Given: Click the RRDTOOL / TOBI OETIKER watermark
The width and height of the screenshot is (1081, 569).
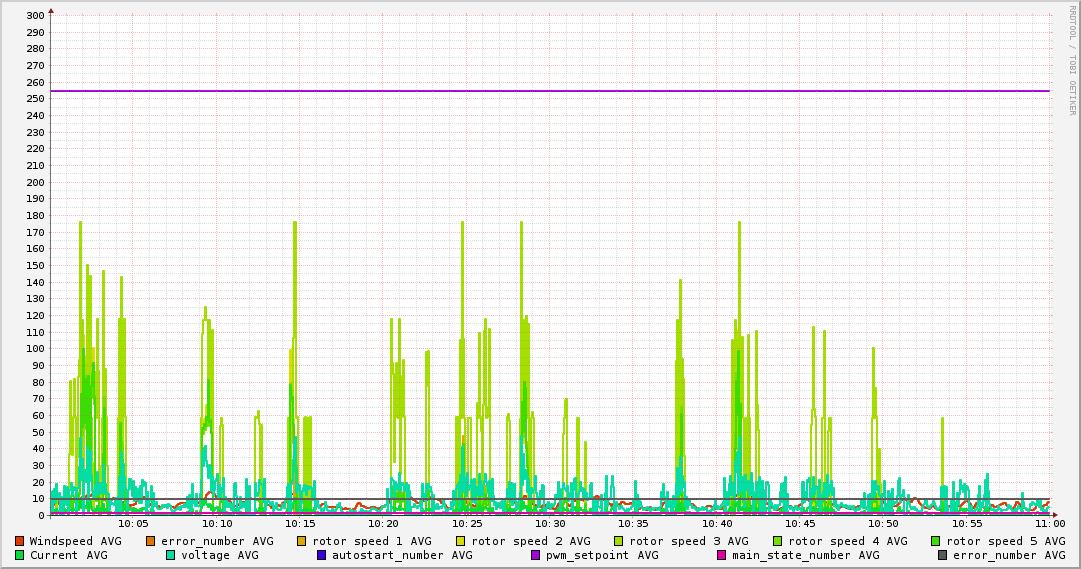Looking at the screenshot, I should coord(1072,60).
